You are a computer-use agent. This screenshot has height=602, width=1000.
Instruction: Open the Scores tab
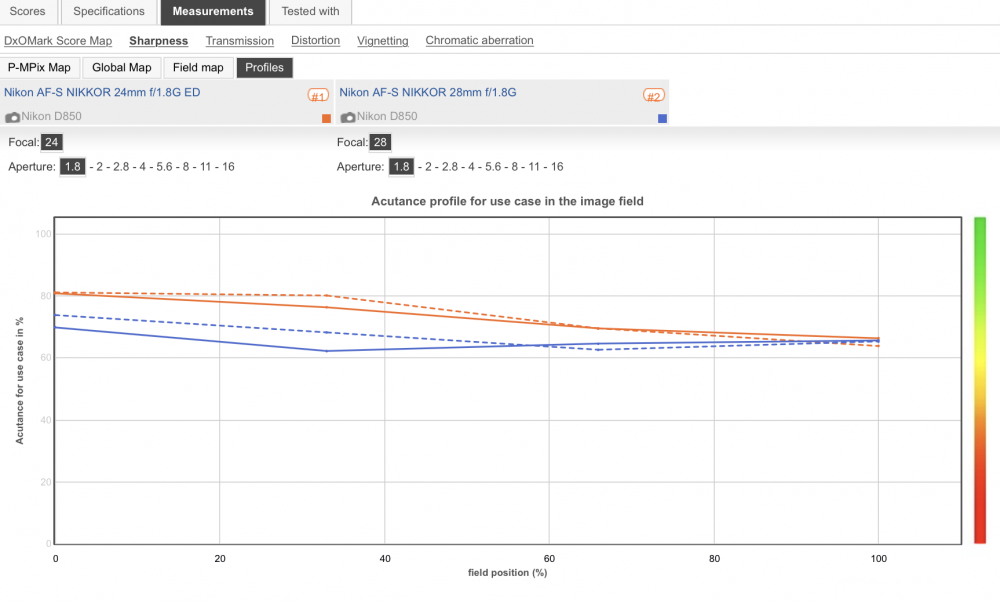27,11
